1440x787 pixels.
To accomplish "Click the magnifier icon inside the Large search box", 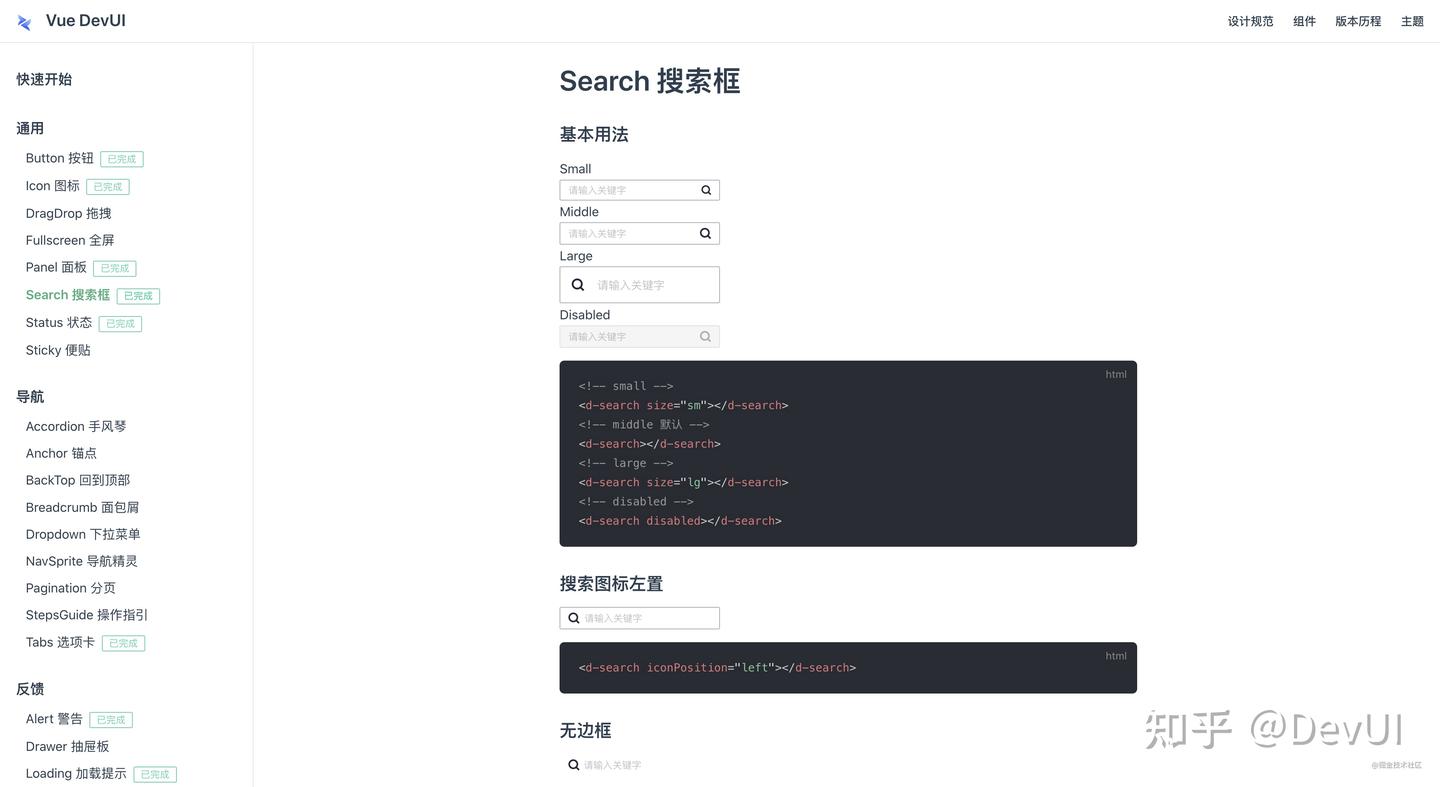I will (x=576, y=283).
